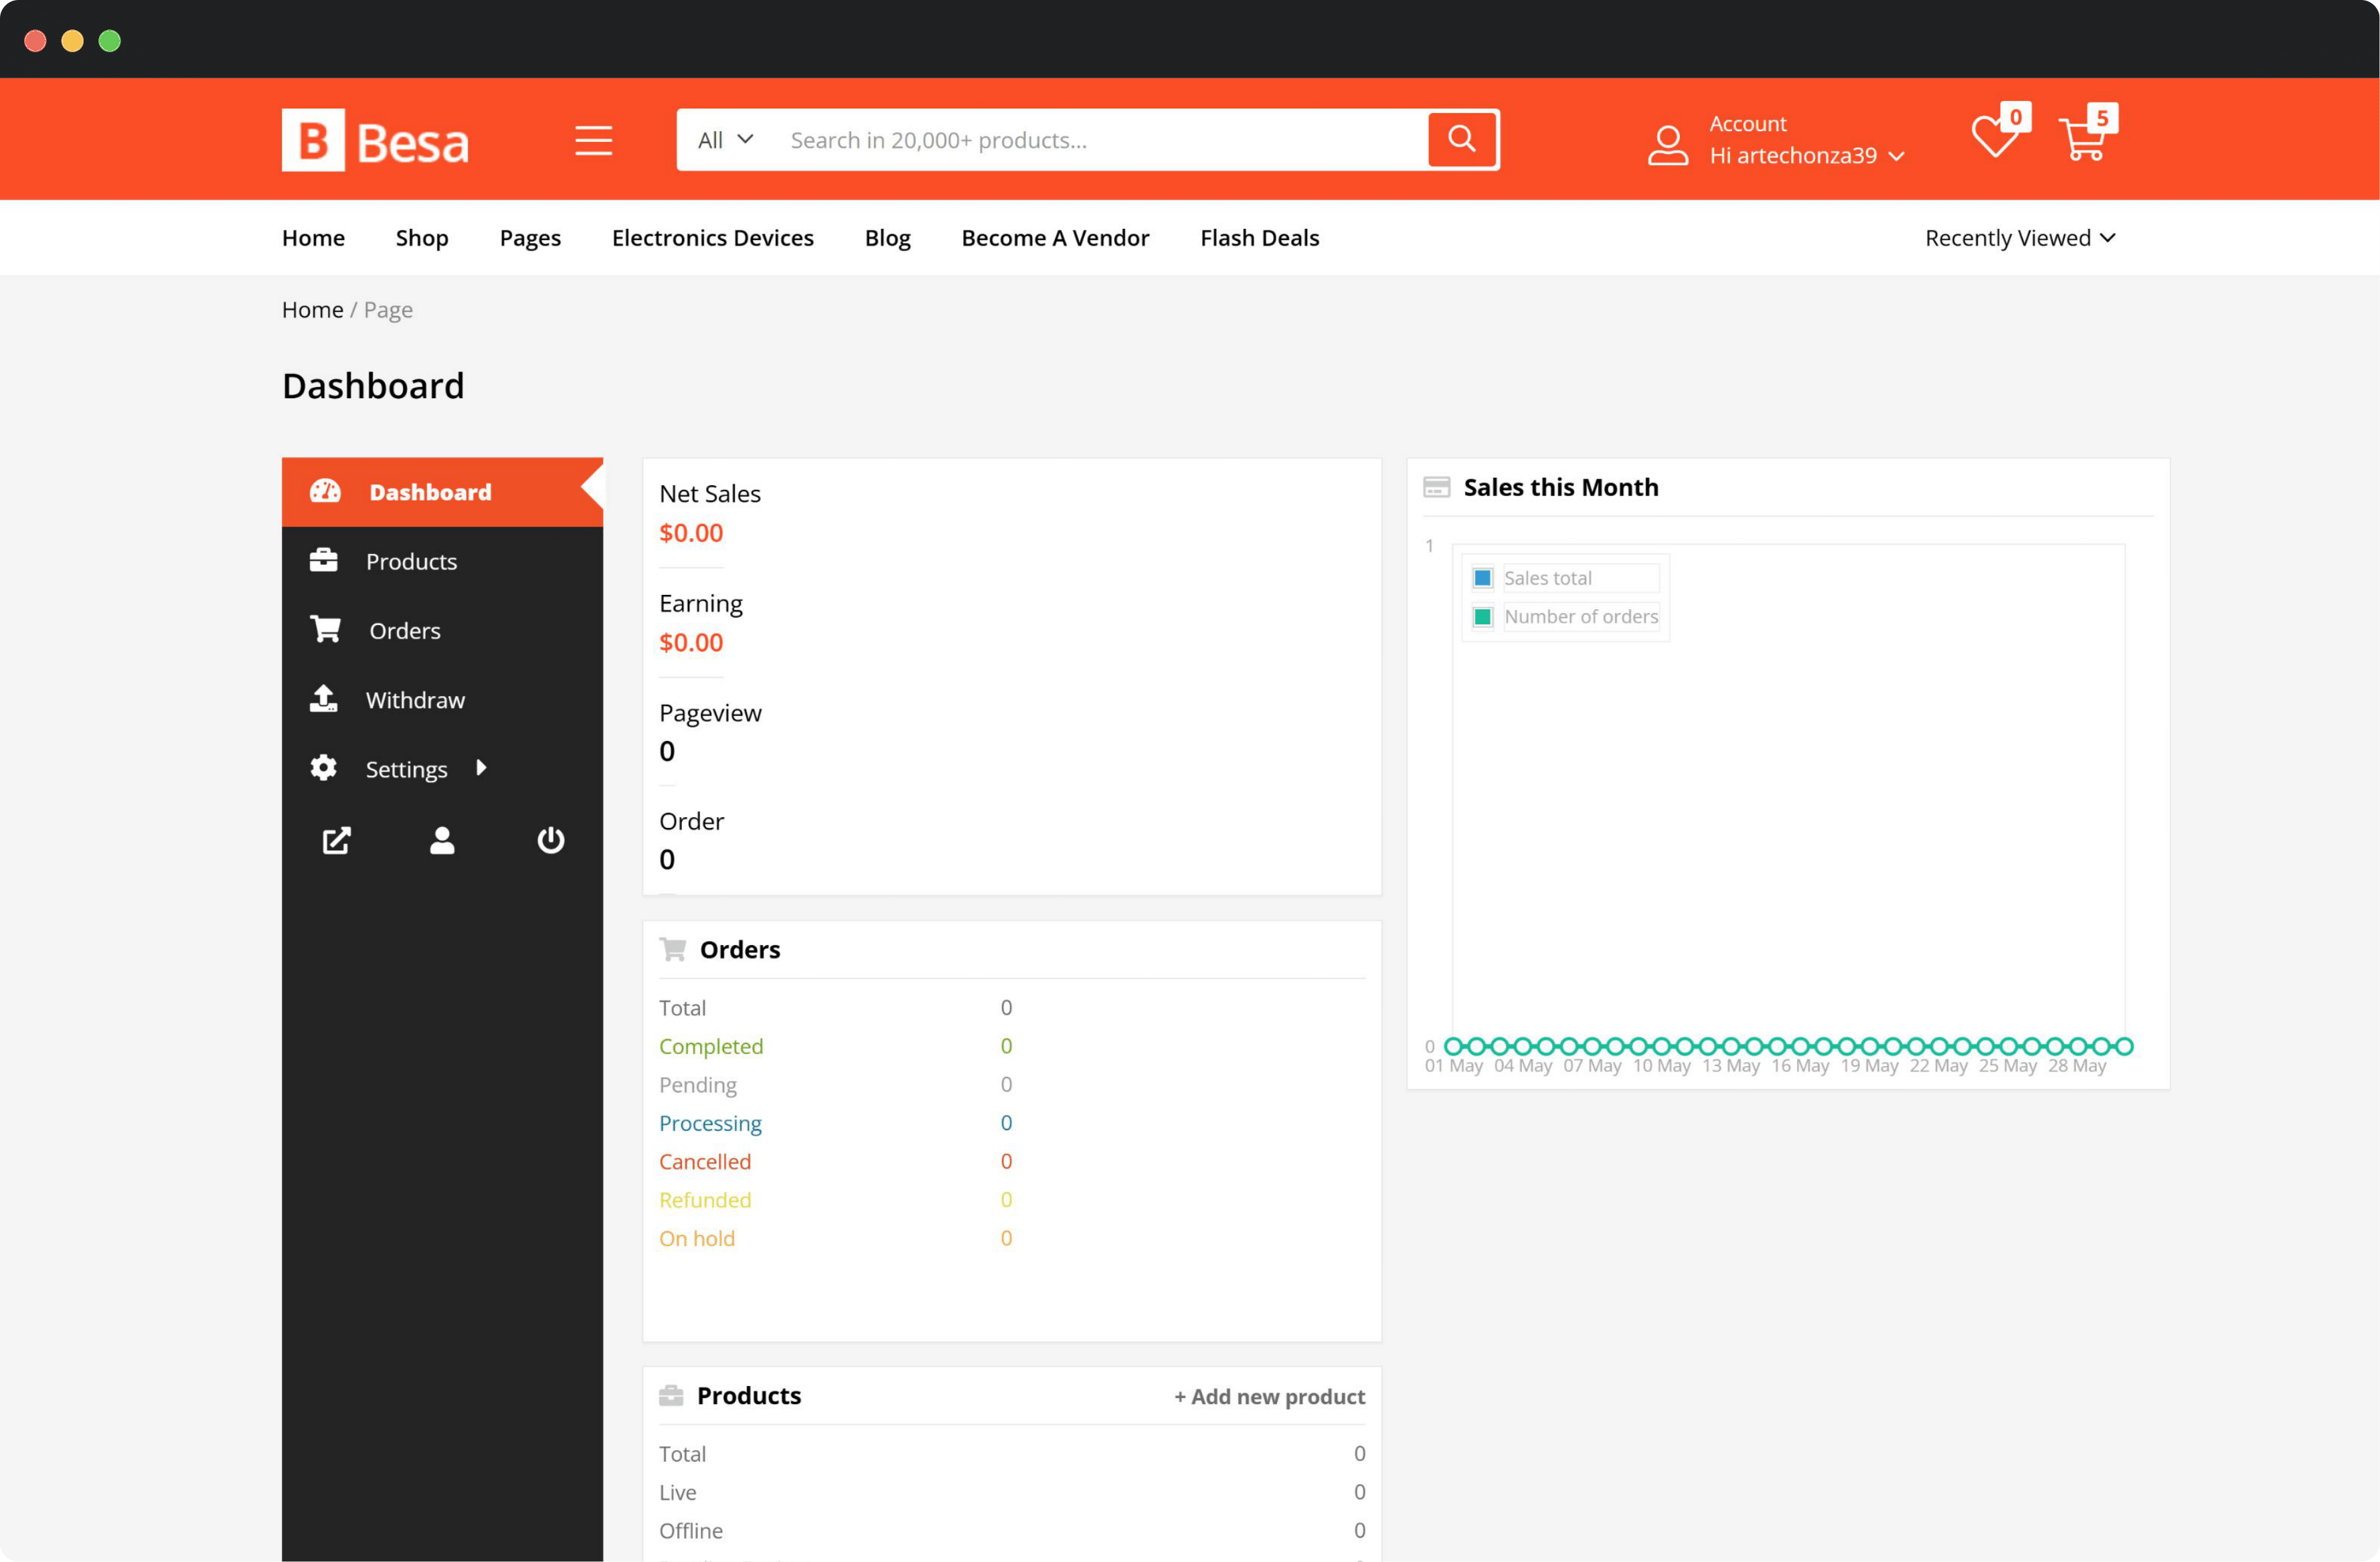Expand the Settings submenu arrow
The height and width of the screenshot is (1562, 2380).
click(481, 768)
